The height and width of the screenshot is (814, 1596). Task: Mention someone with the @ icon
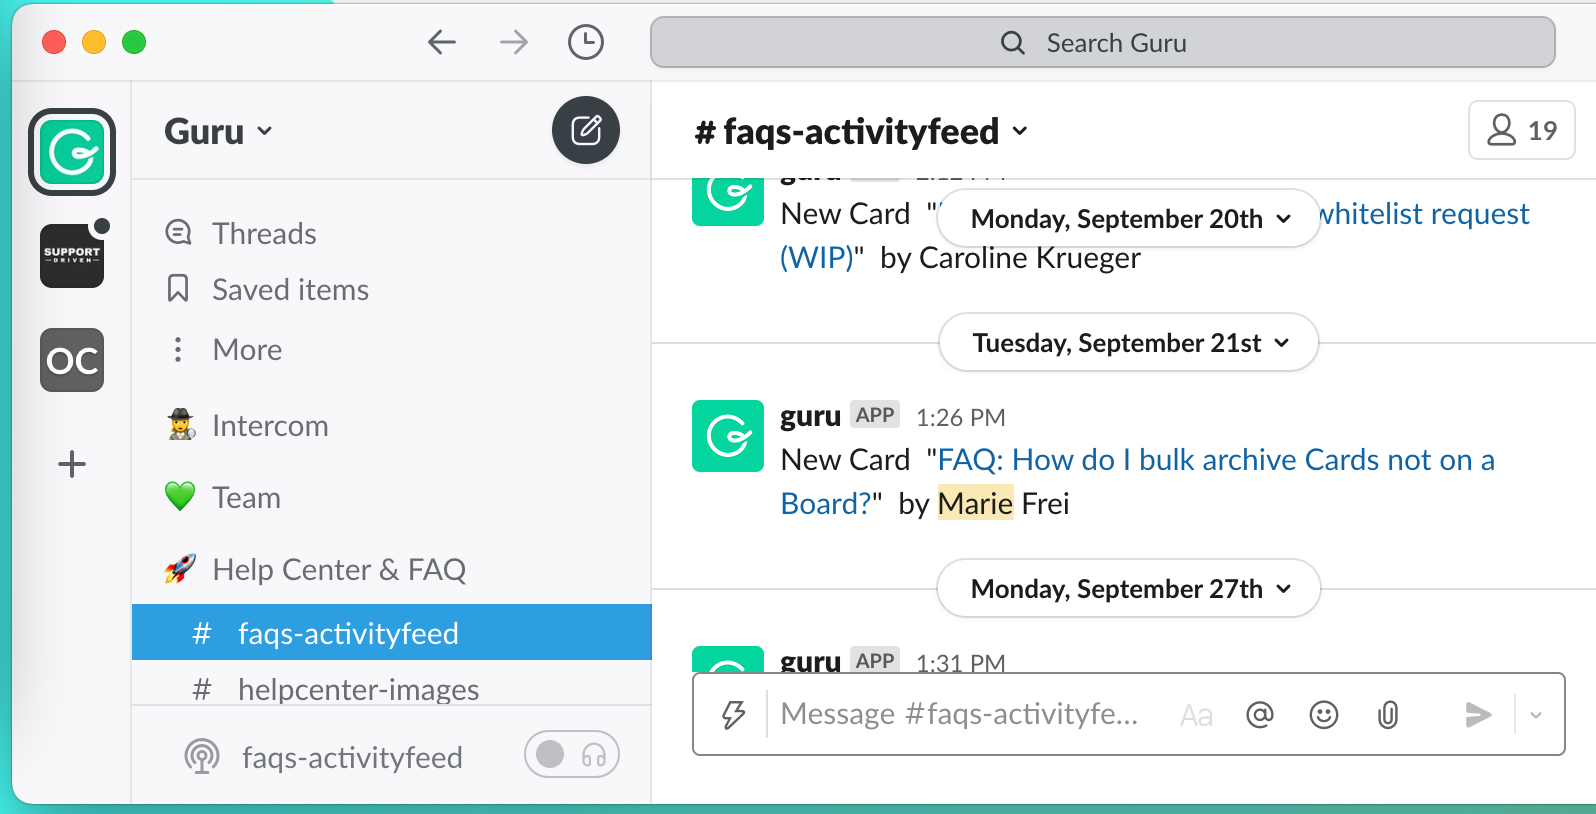[1260, 714]
